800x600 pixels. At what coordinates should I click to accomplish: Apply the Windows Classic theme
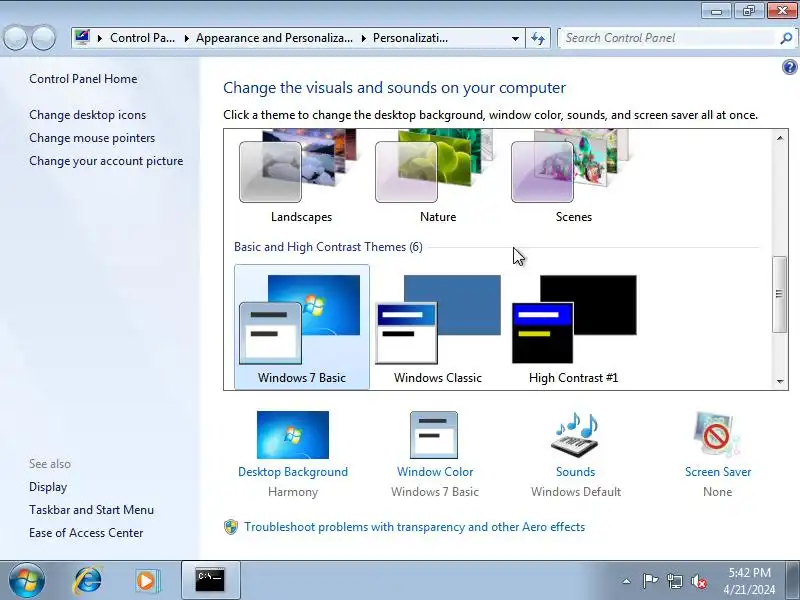point(438,327)
